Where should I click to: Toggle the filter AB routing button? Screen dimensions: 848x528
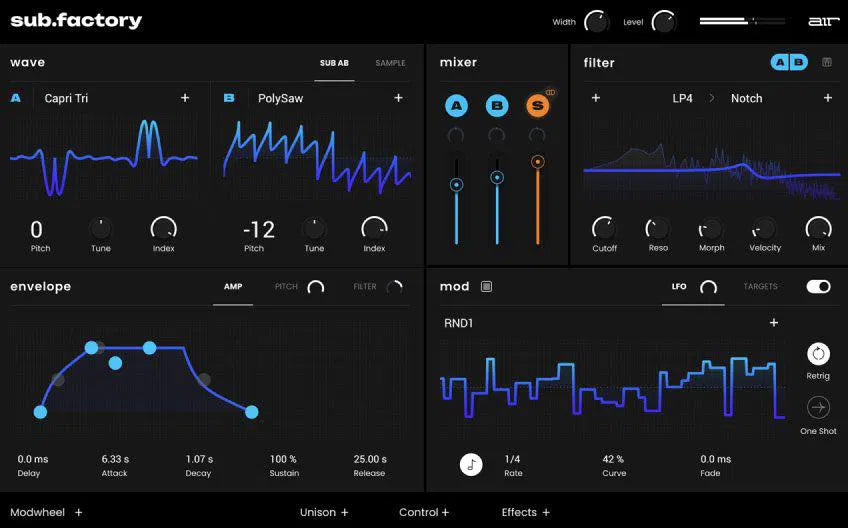(x=789, y=62)
